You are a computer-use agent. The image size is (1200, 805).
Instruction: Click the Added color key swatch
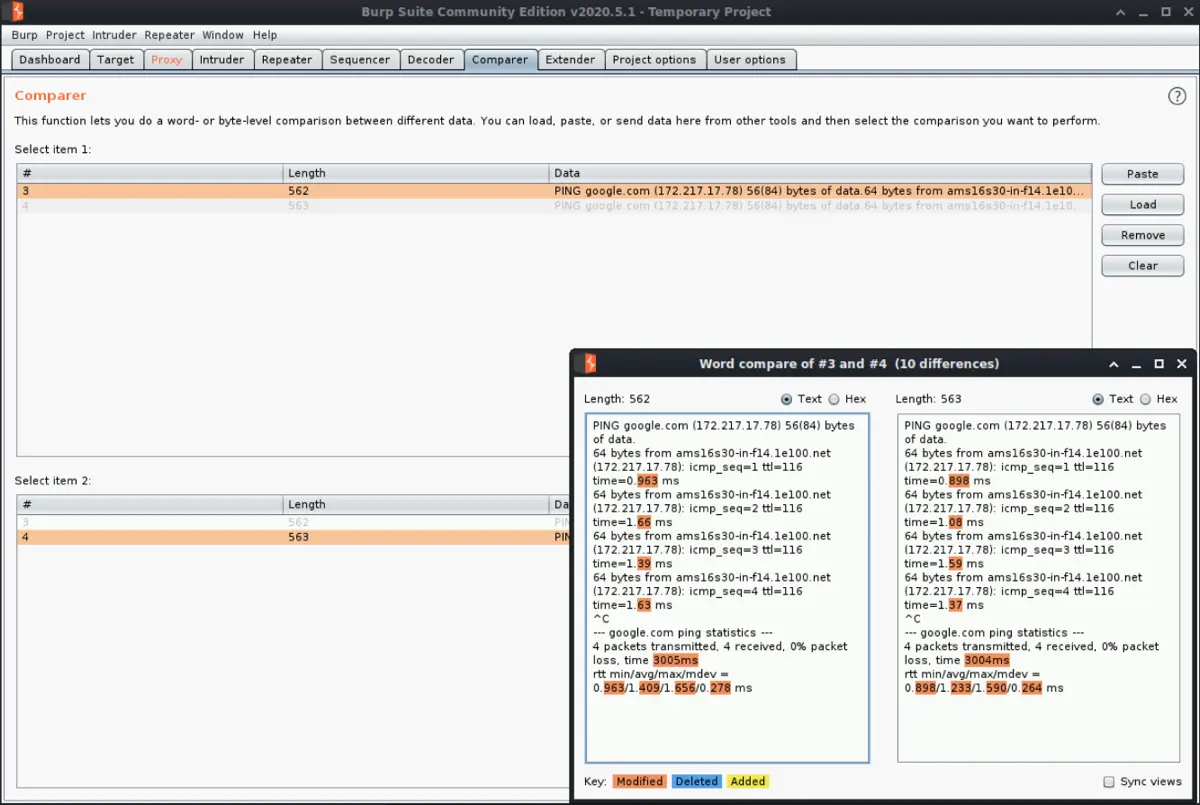pos(748,782)
